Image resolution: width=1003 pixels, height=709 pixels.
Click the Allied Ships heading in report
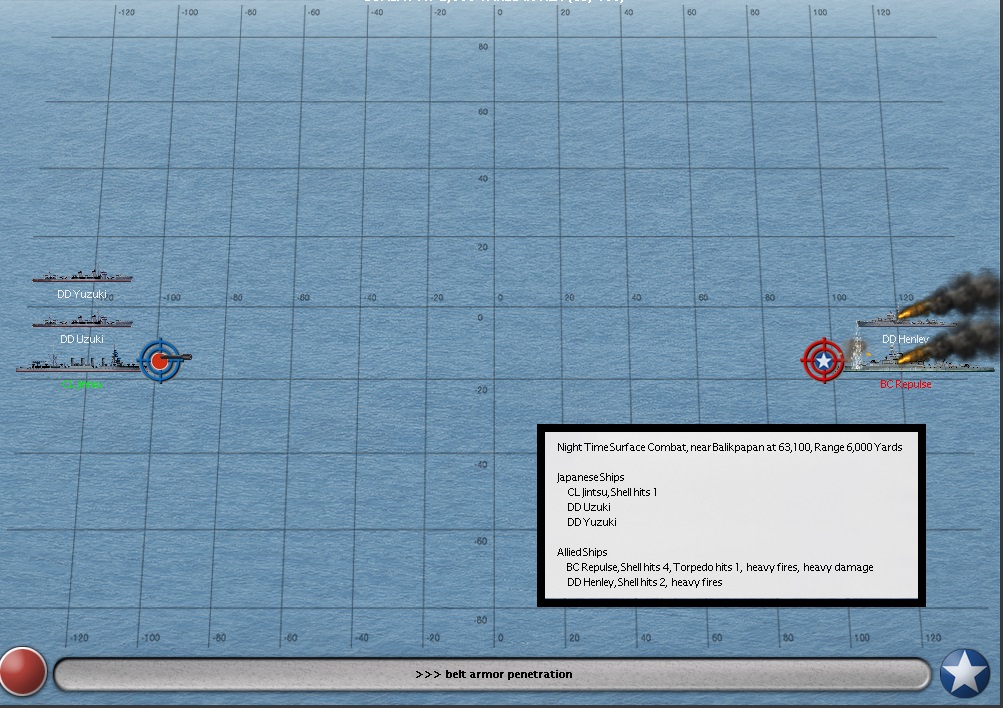pyautogui.click(x=582, y=552)
